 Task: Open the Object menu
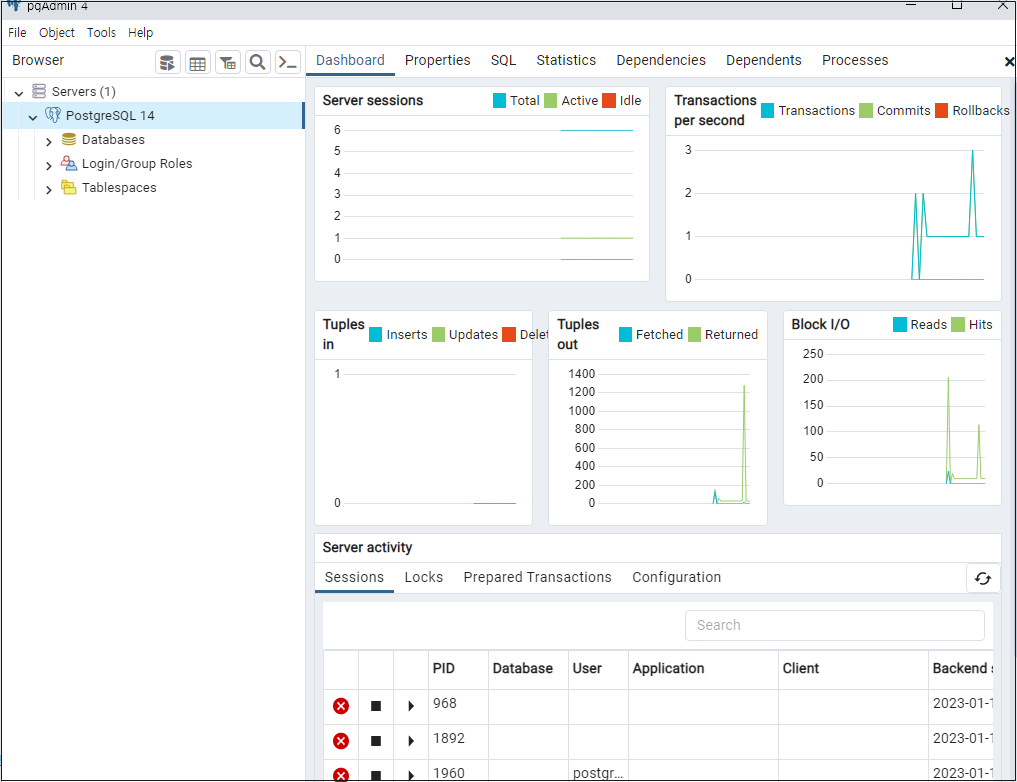coord(56,32)
